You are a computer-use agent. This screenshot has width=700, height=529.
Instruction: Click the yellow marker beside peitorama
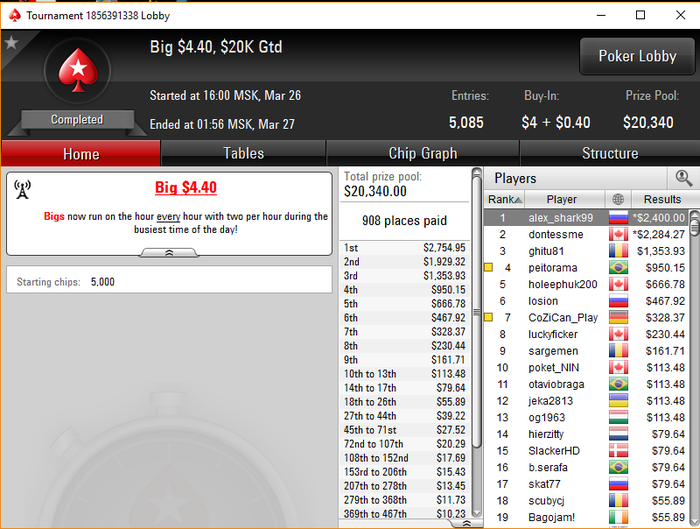click(x=488, y=267)
